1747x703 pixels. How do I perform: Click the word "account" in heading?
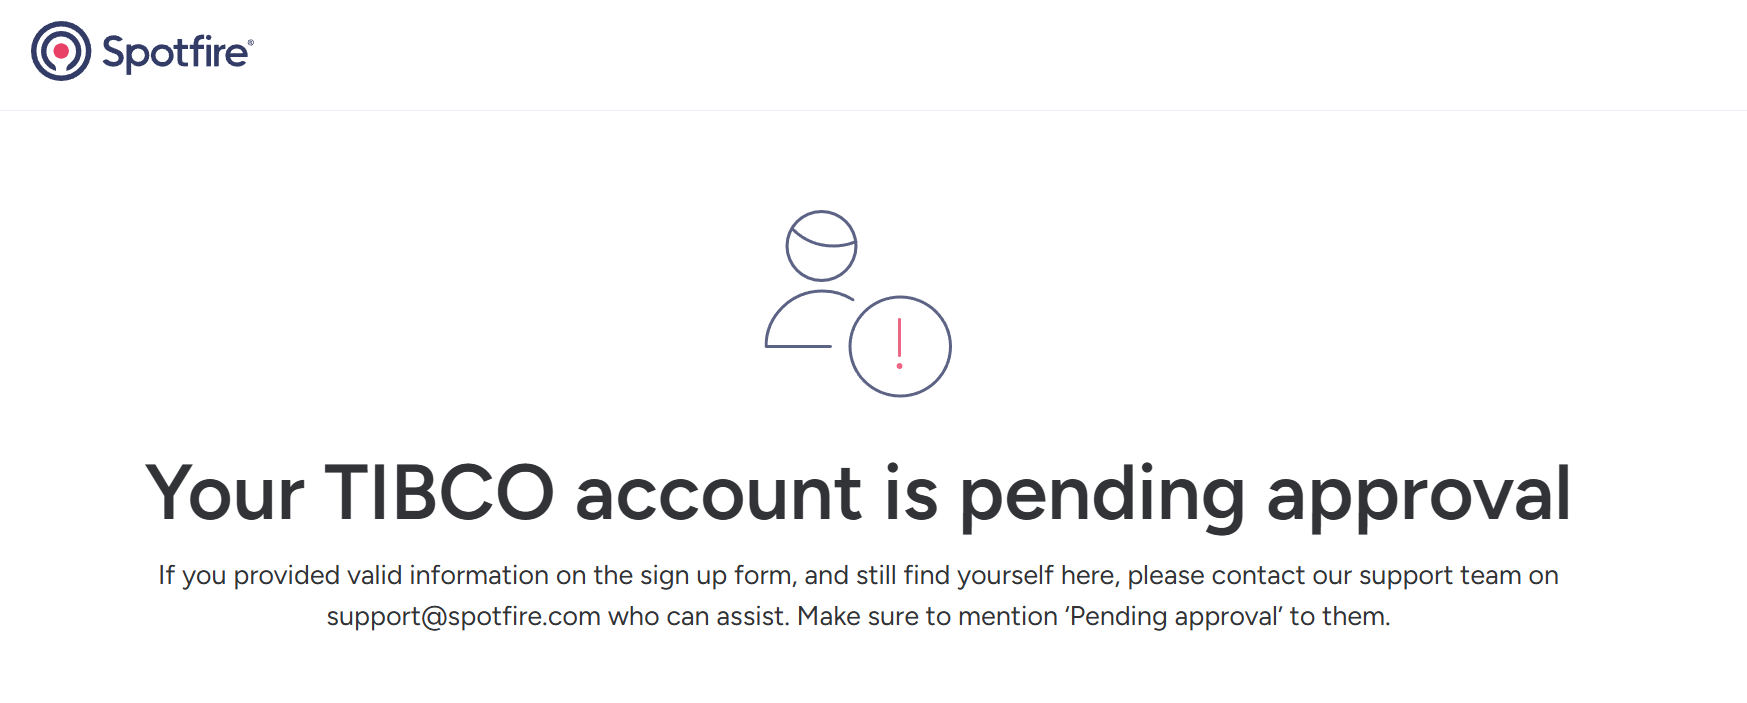[718, 493]
